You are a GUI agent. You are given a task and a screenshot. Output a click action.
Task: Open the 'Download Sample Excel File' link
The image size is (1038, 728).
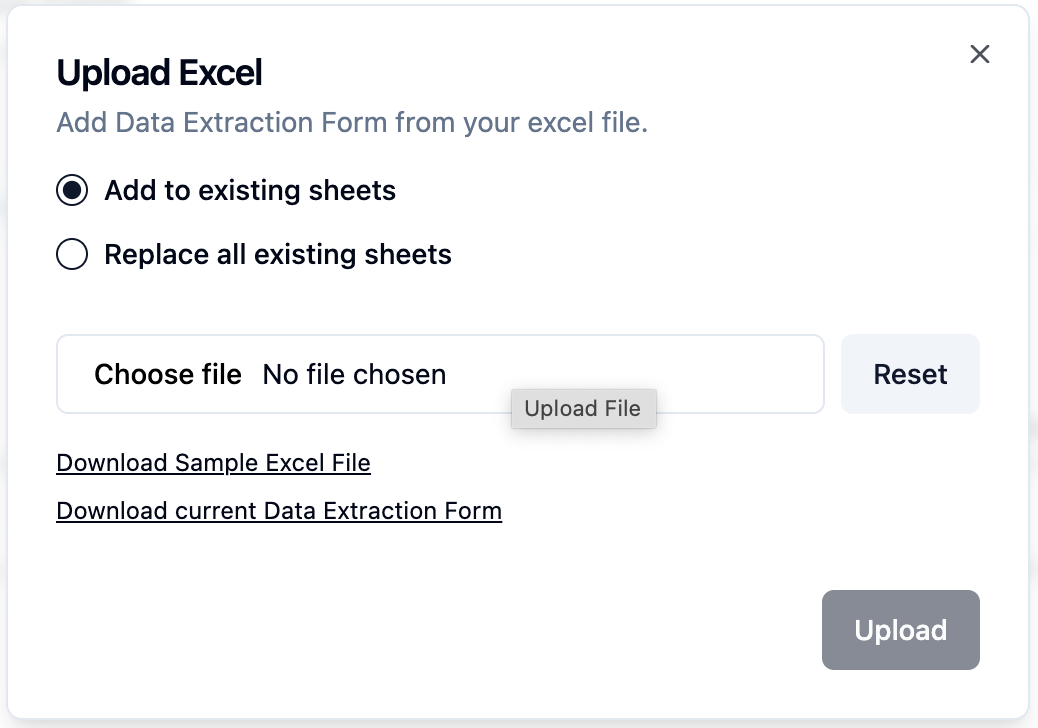213,463
